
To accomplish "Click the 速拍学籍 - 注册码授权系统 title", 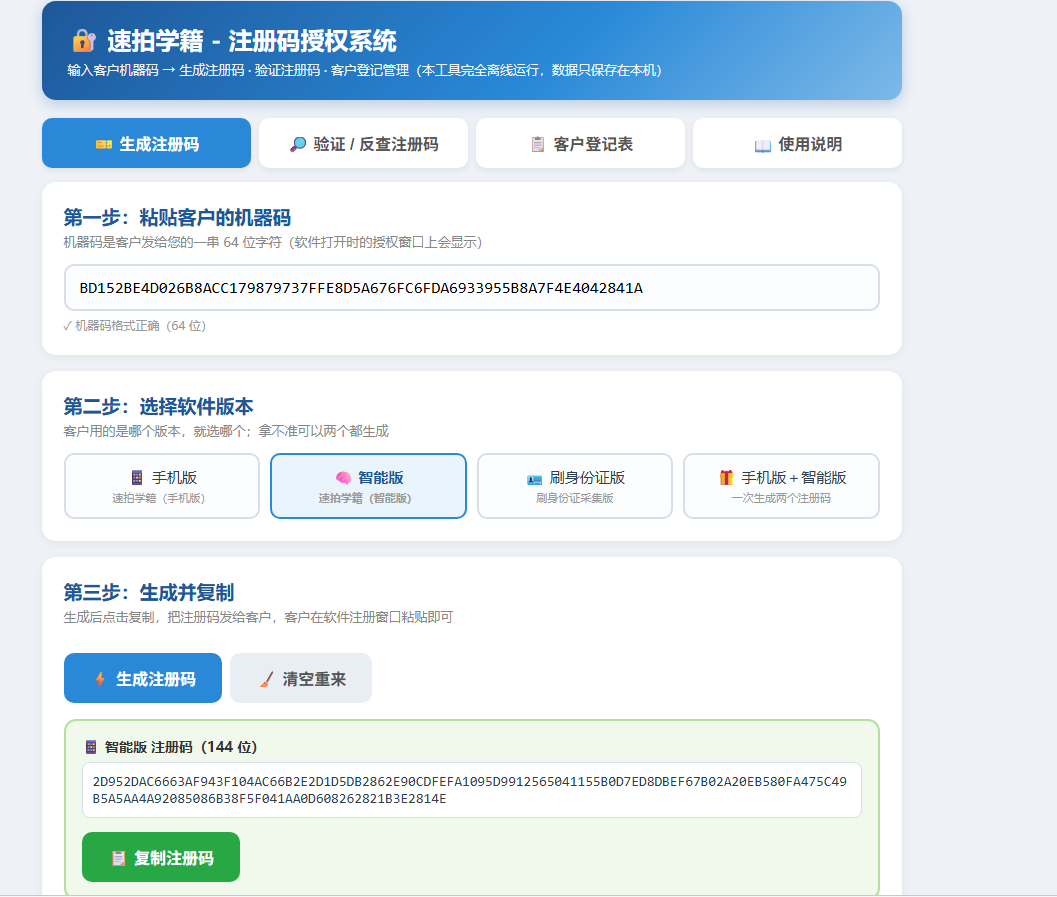I will (x=252, y=41).
